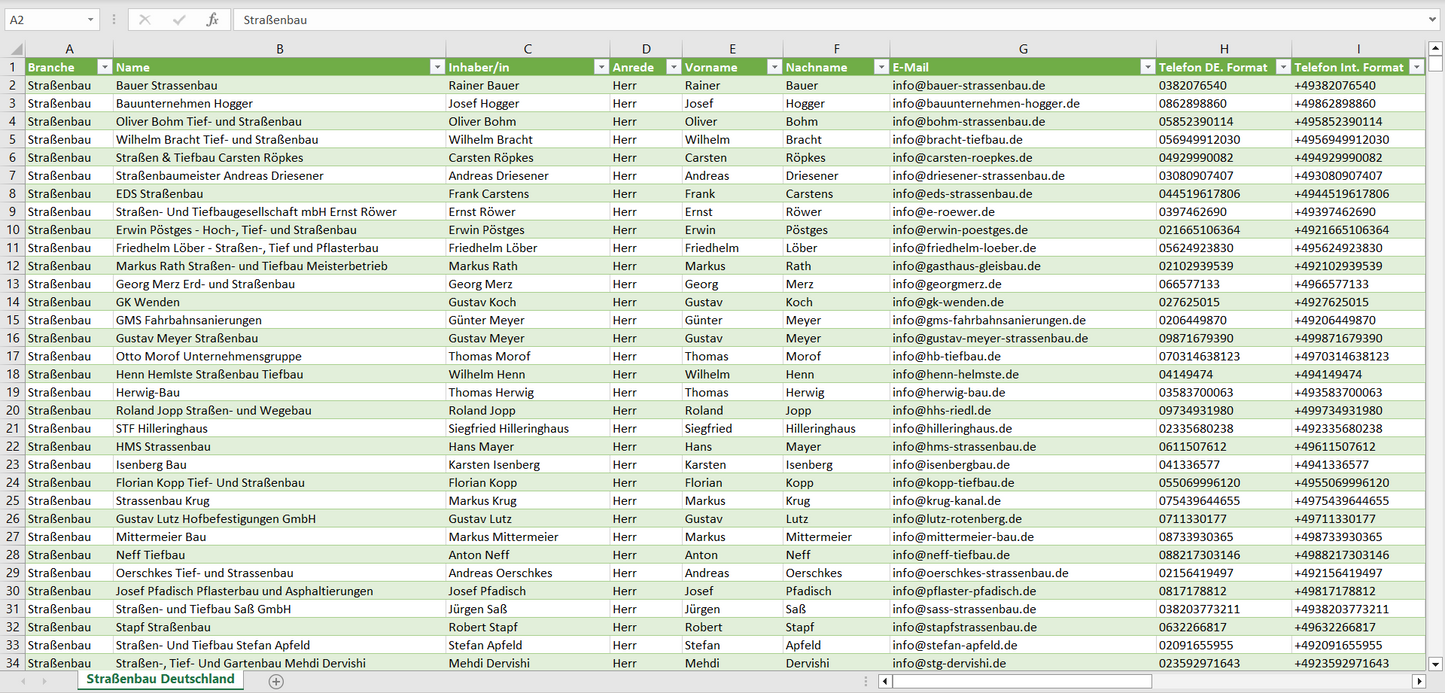Viewport: 1445px width, 693px height.
Task: Select column G header
Action: [1022, 49]
